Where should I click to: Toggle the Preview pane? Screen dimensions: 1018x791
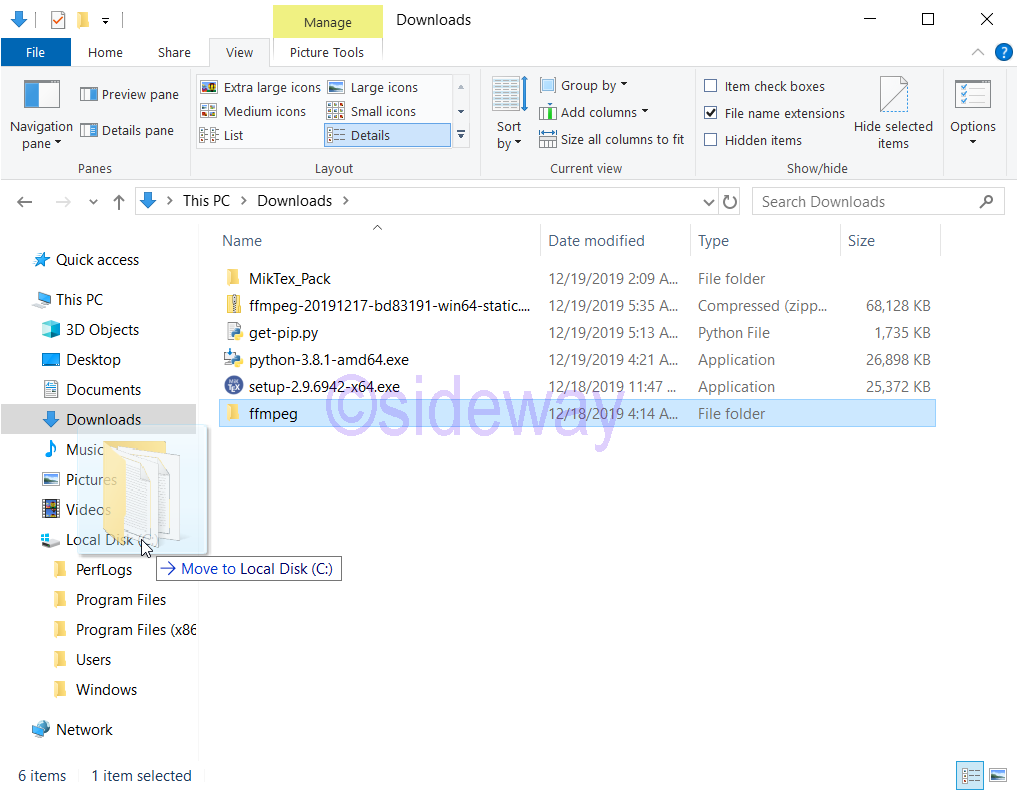(x=129, y=94)
